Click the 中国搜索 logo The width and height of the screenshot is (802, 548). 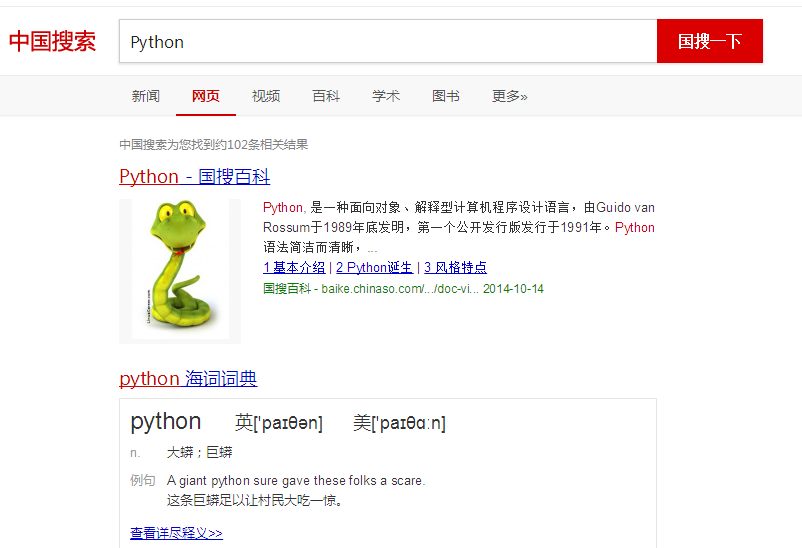(x=53, y=41)
